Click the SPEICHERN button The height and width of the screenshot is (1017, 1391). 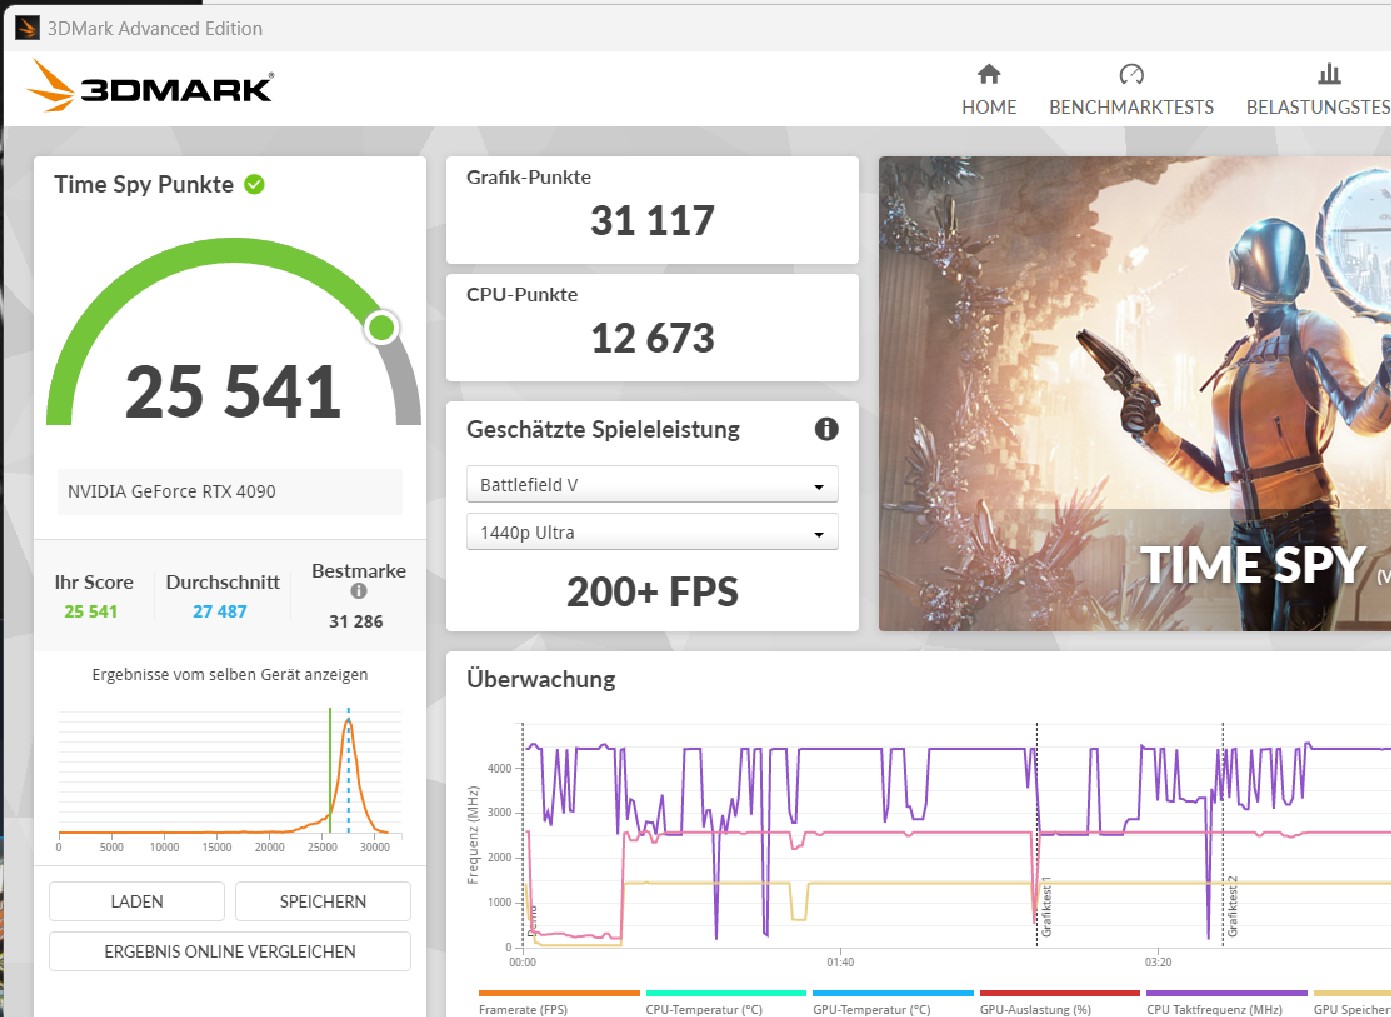point(323,901)
